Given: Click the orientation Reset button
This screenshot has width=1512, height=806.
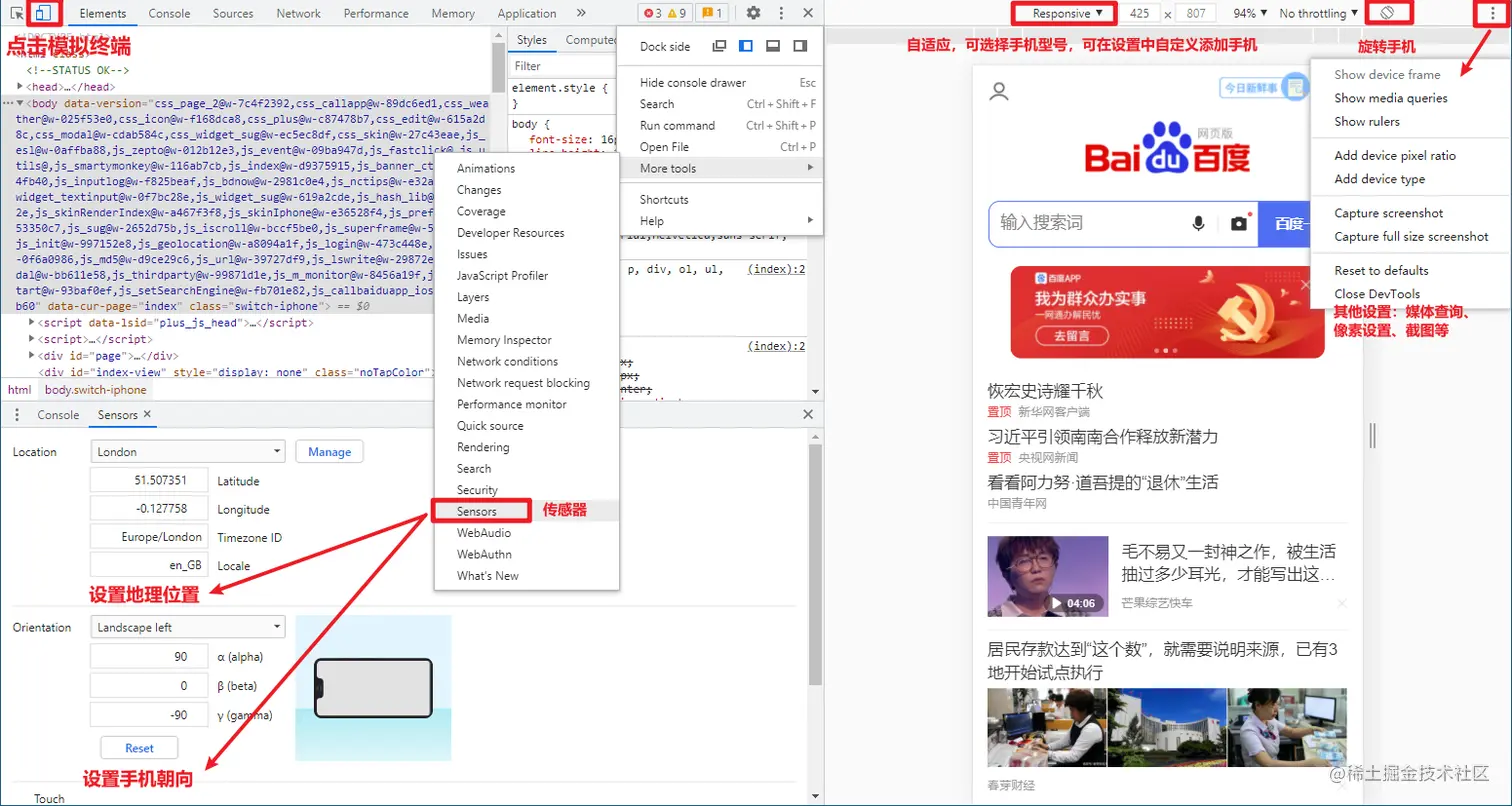Looking at the screenshot, I should (x=140, y=748).
